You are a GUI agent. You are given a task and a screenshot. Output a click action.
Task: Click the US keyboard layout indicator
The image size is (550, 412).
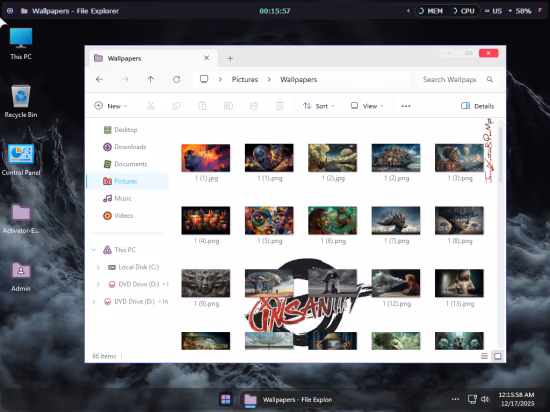(x=493, y=11)
